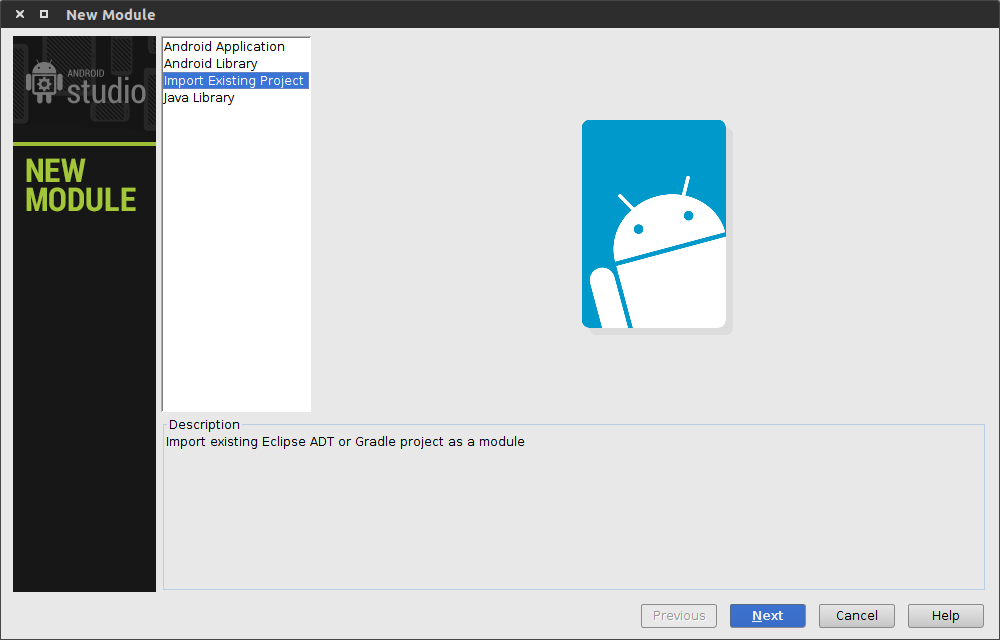Choose Android Library in the list
The image size is (1000, 640).
point(236,64)
